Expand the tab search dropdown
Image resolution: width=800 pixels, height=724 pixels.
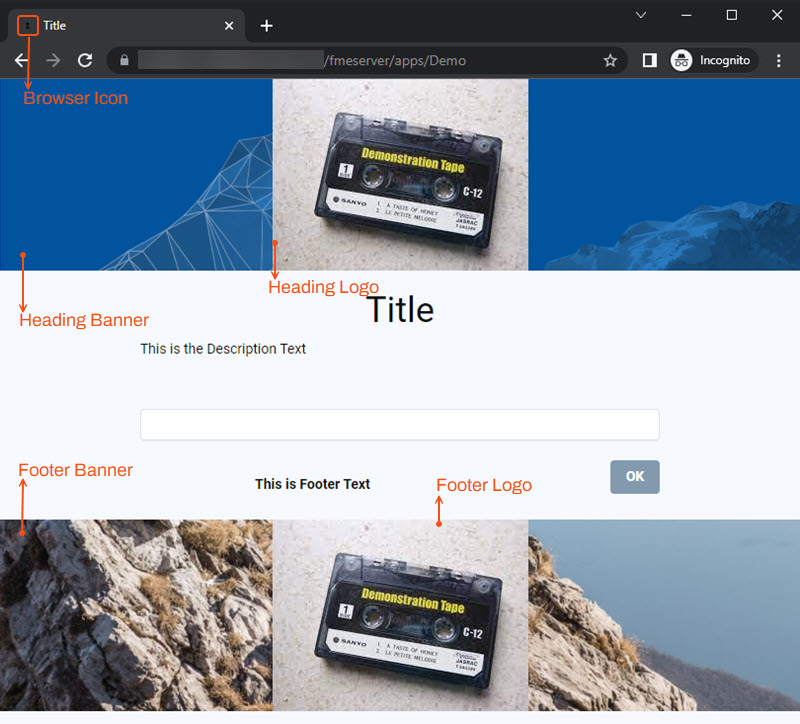641,15
